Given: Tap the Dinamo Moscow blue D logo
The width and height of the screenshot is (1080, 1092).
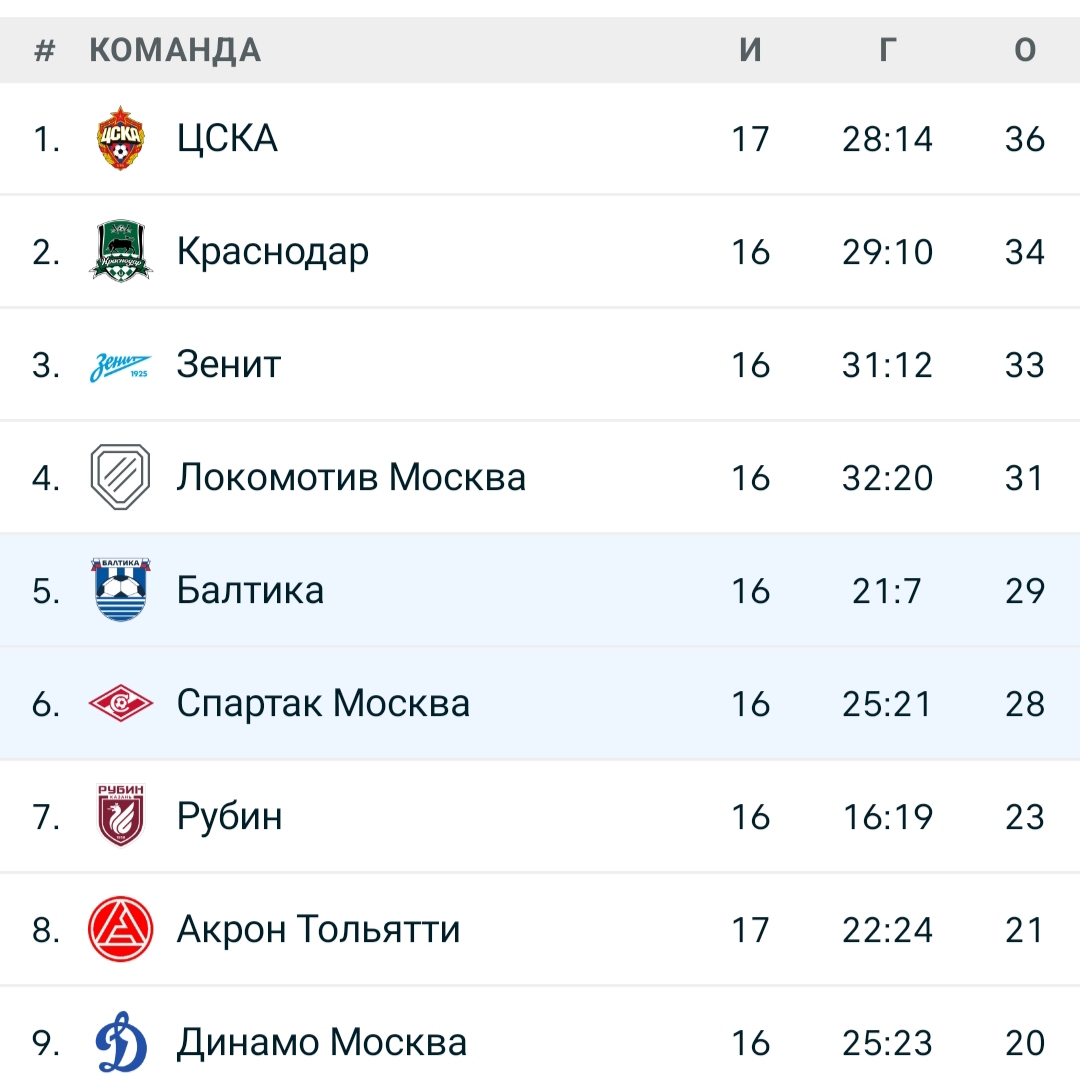Looking at the screenshot, I should 120,1042.
